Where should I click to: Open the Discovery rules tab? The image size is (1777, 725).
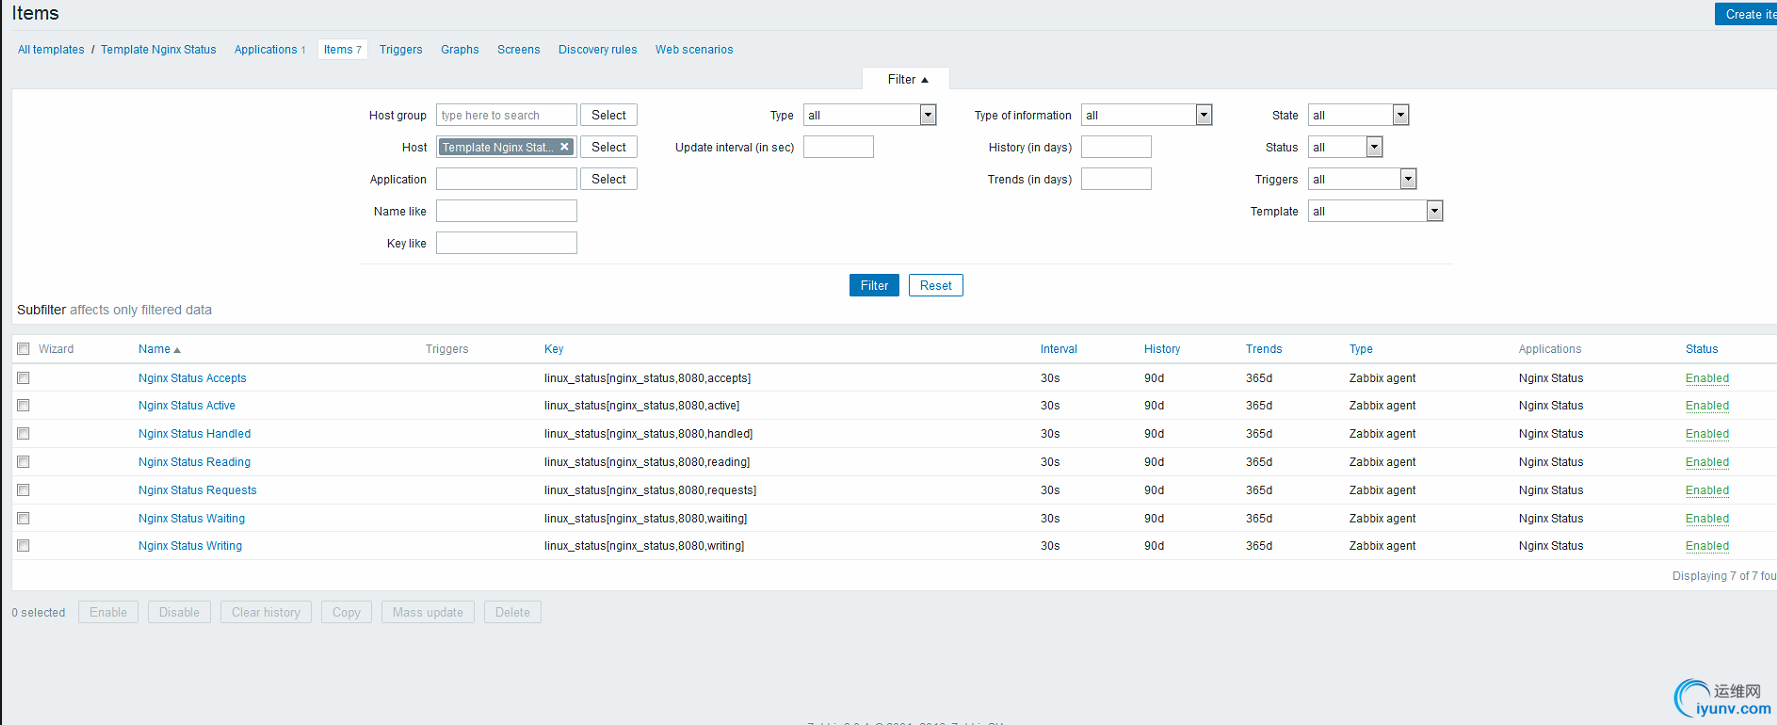597,49
